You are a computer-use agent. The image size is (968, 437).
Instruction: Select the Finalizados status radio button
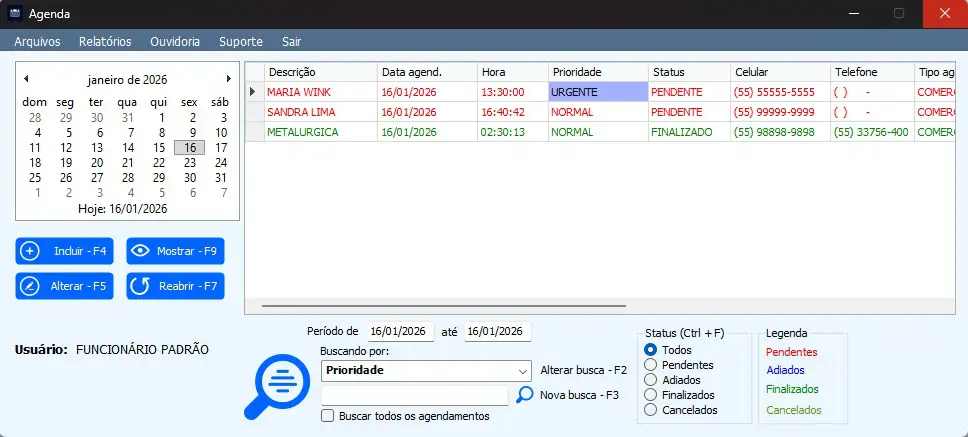coord(651,395)
